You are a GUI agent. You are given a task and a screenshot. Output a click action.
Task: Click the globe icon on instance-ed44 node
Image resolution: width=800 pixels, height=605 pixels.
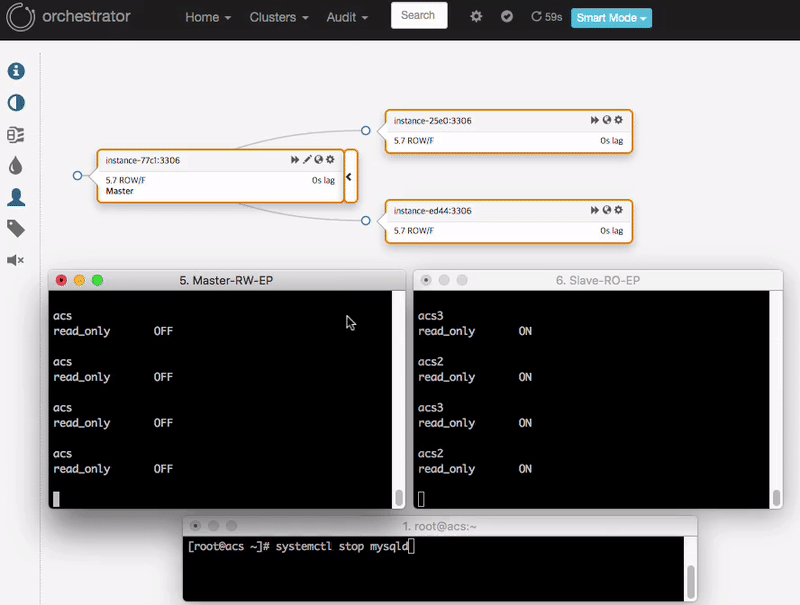(x=605, y=209)
